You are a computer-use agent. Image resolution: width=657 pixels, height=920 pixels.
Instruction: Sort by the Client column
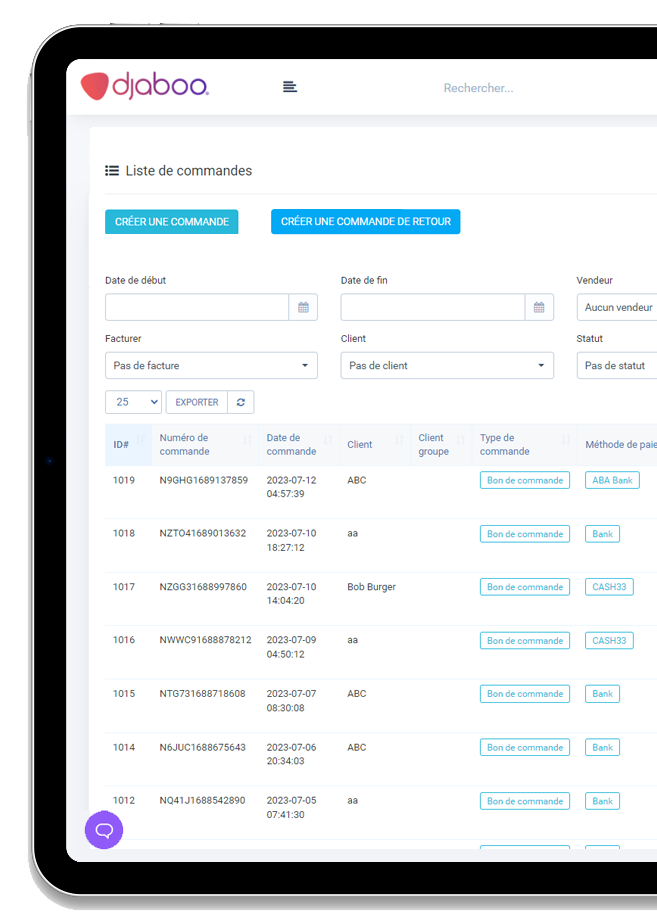[375, 444]
